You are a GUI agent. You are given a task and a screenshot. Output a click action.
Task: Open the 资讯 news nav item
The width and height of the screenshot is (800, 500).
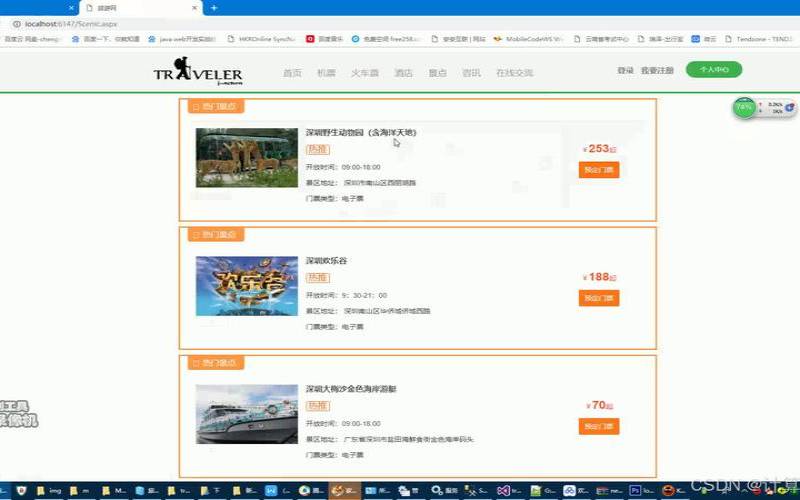pyautogui.click(x=471, y=73)
